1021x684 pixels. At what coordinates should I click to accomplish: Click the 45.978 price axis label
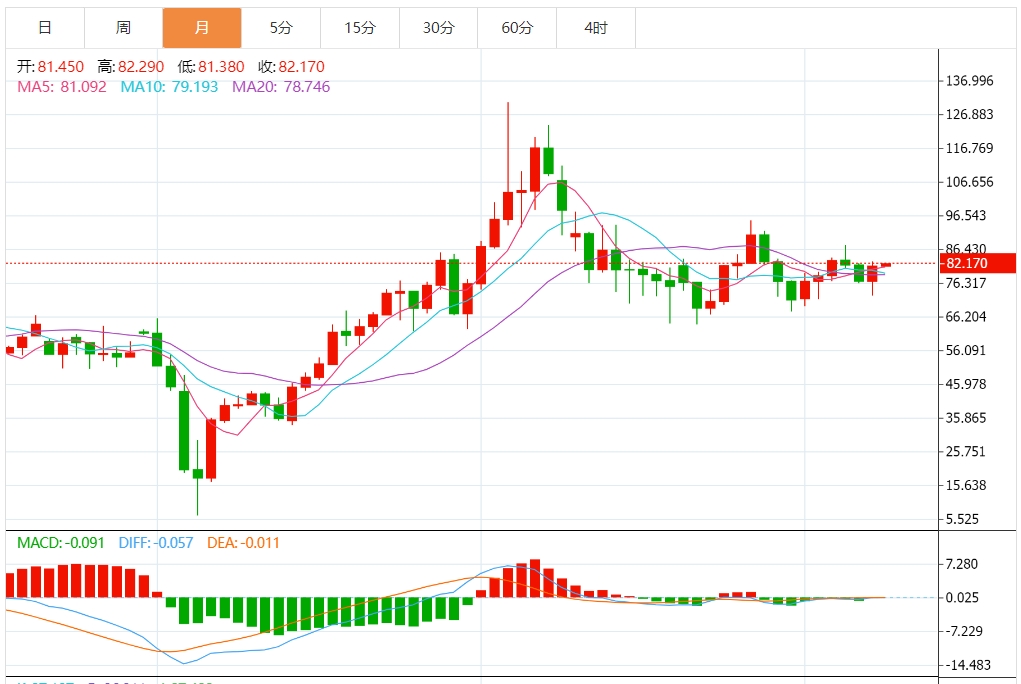(x=966, y=384)
